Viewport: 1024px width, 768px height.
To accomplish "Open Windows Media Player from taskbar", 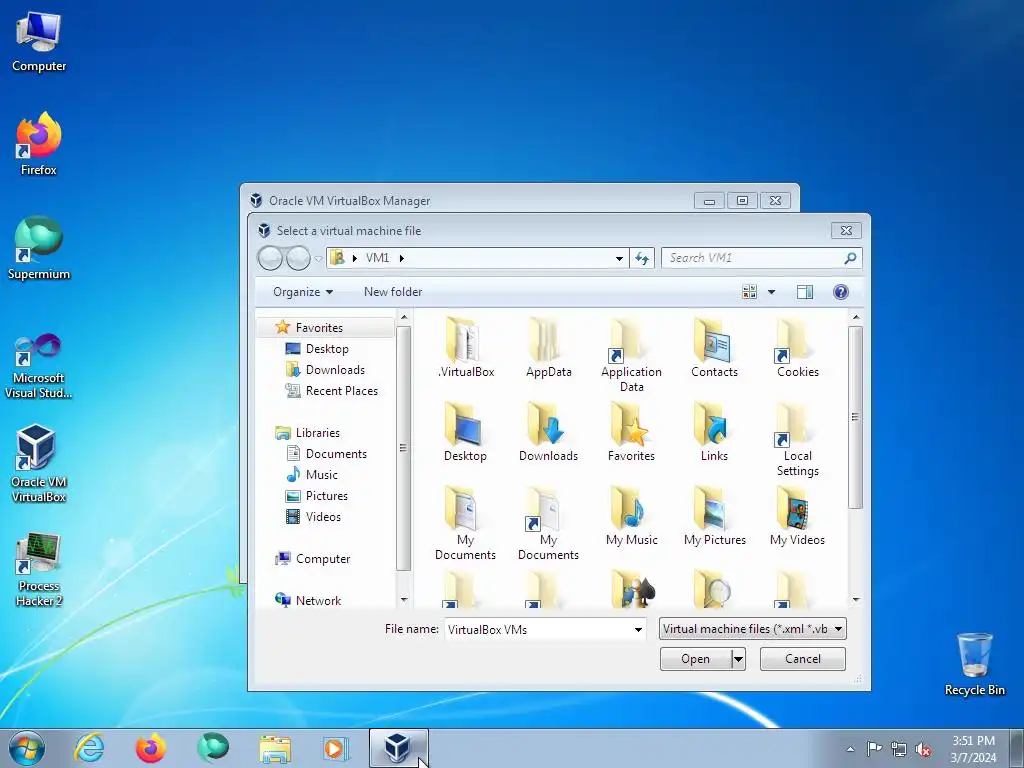I will pos(336,748).
